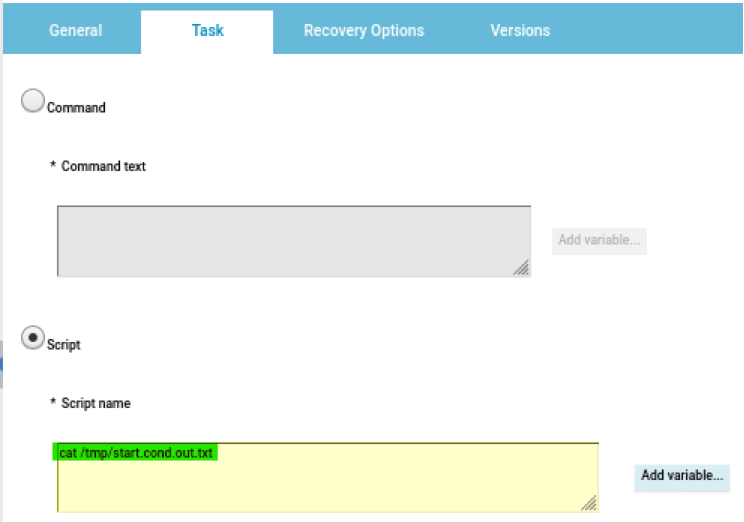Screen dimensions: 744x522
Task: Click the "Script name" field label
Action: (x=95, y=403)
